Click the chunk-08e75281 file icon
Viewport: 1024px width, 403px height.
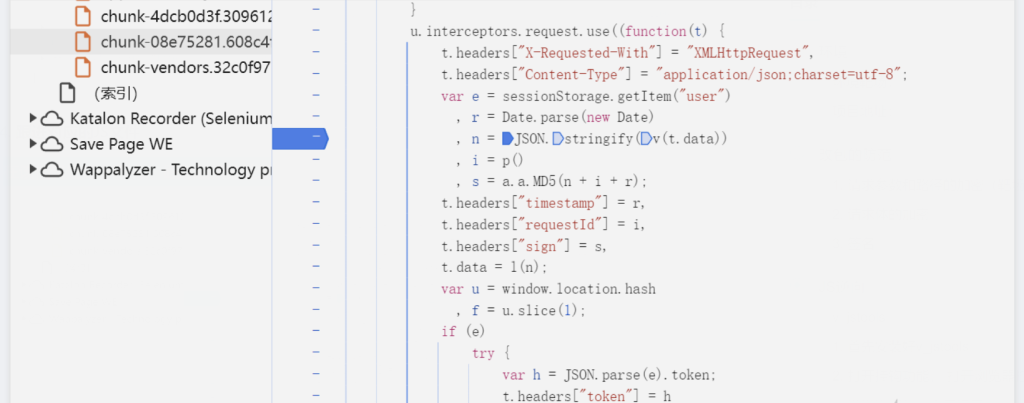pyautogui.click(x=83, y=42)
